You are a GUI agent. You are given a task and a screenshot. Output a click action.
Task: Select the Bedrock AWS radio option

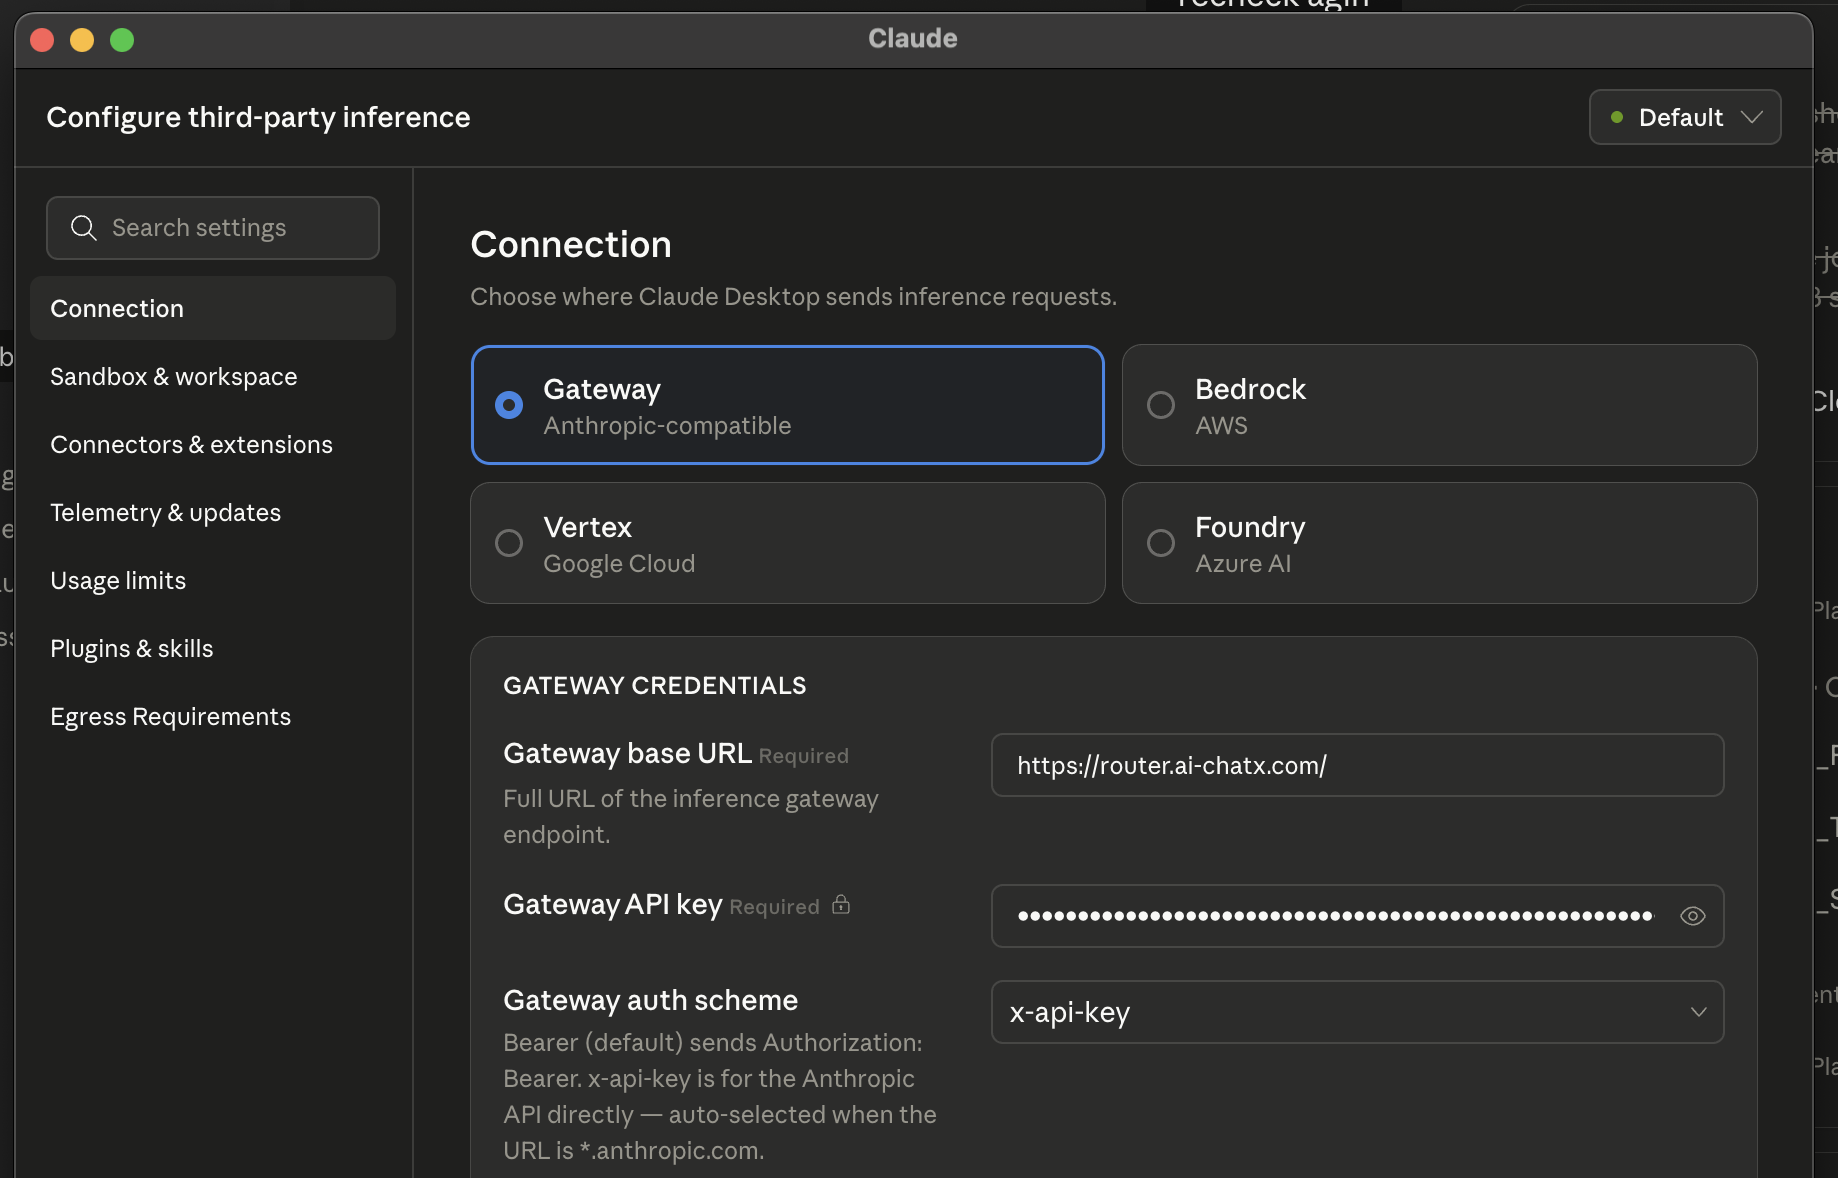(1439, 405)
